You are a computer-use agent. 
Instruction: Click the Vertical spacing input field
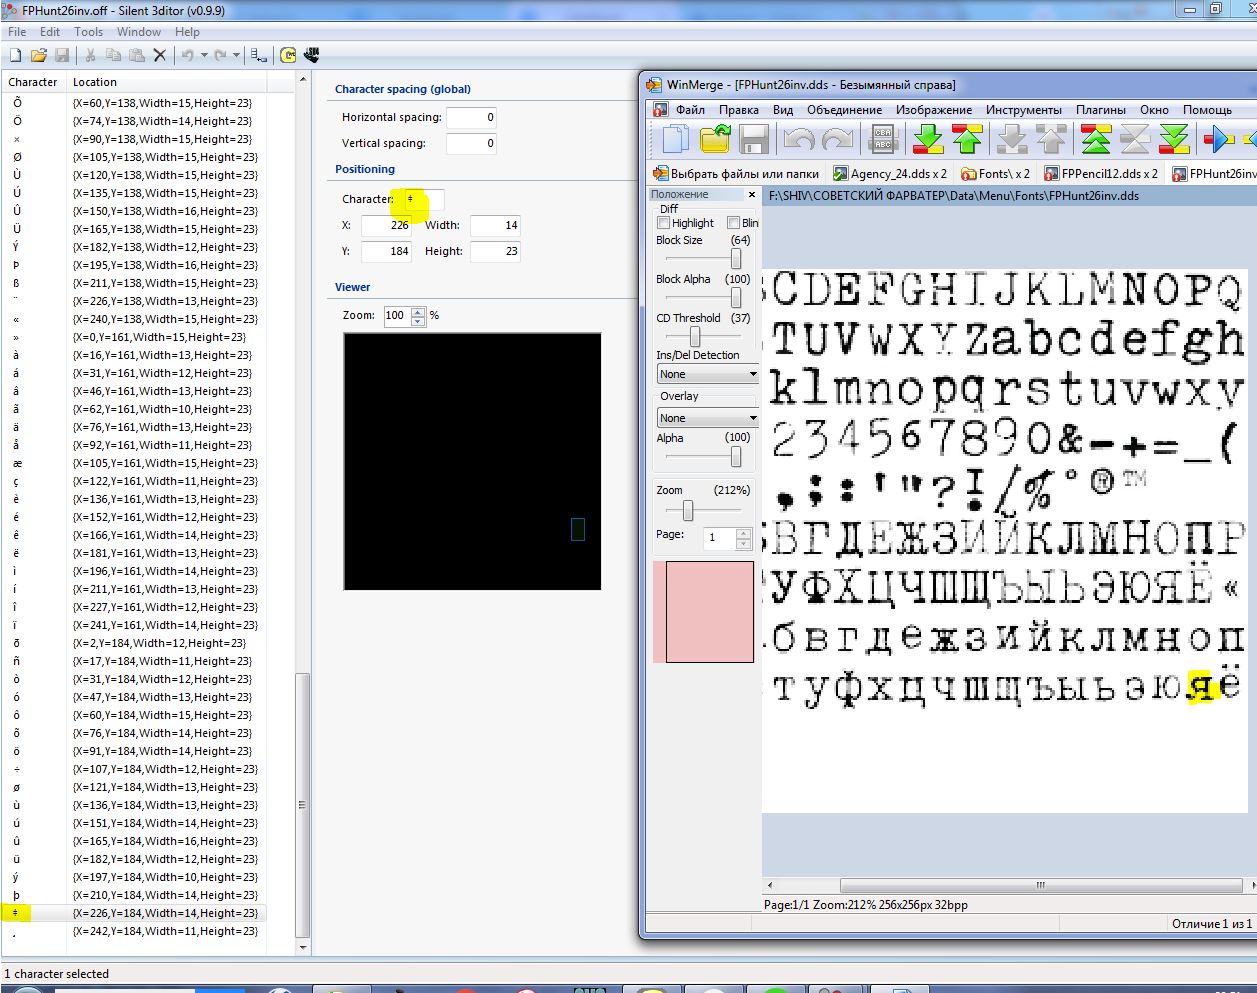(471, 143)
